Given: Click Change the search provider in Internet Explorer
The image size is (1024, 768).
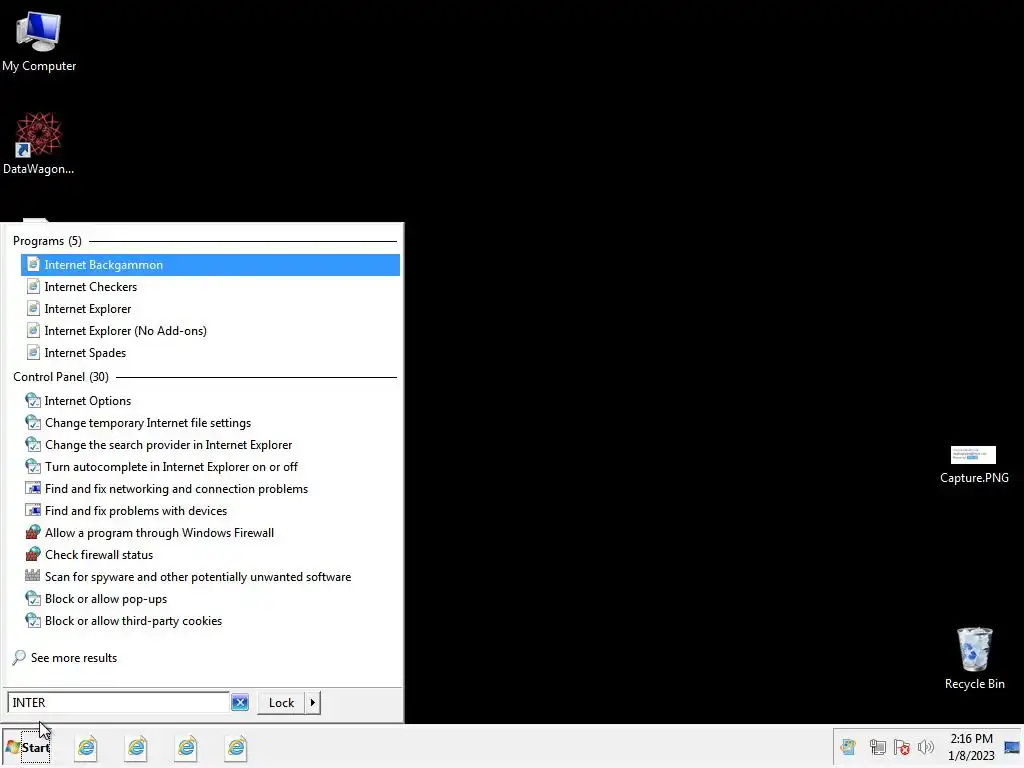Looking at the screenshot, I should [210, 445].
